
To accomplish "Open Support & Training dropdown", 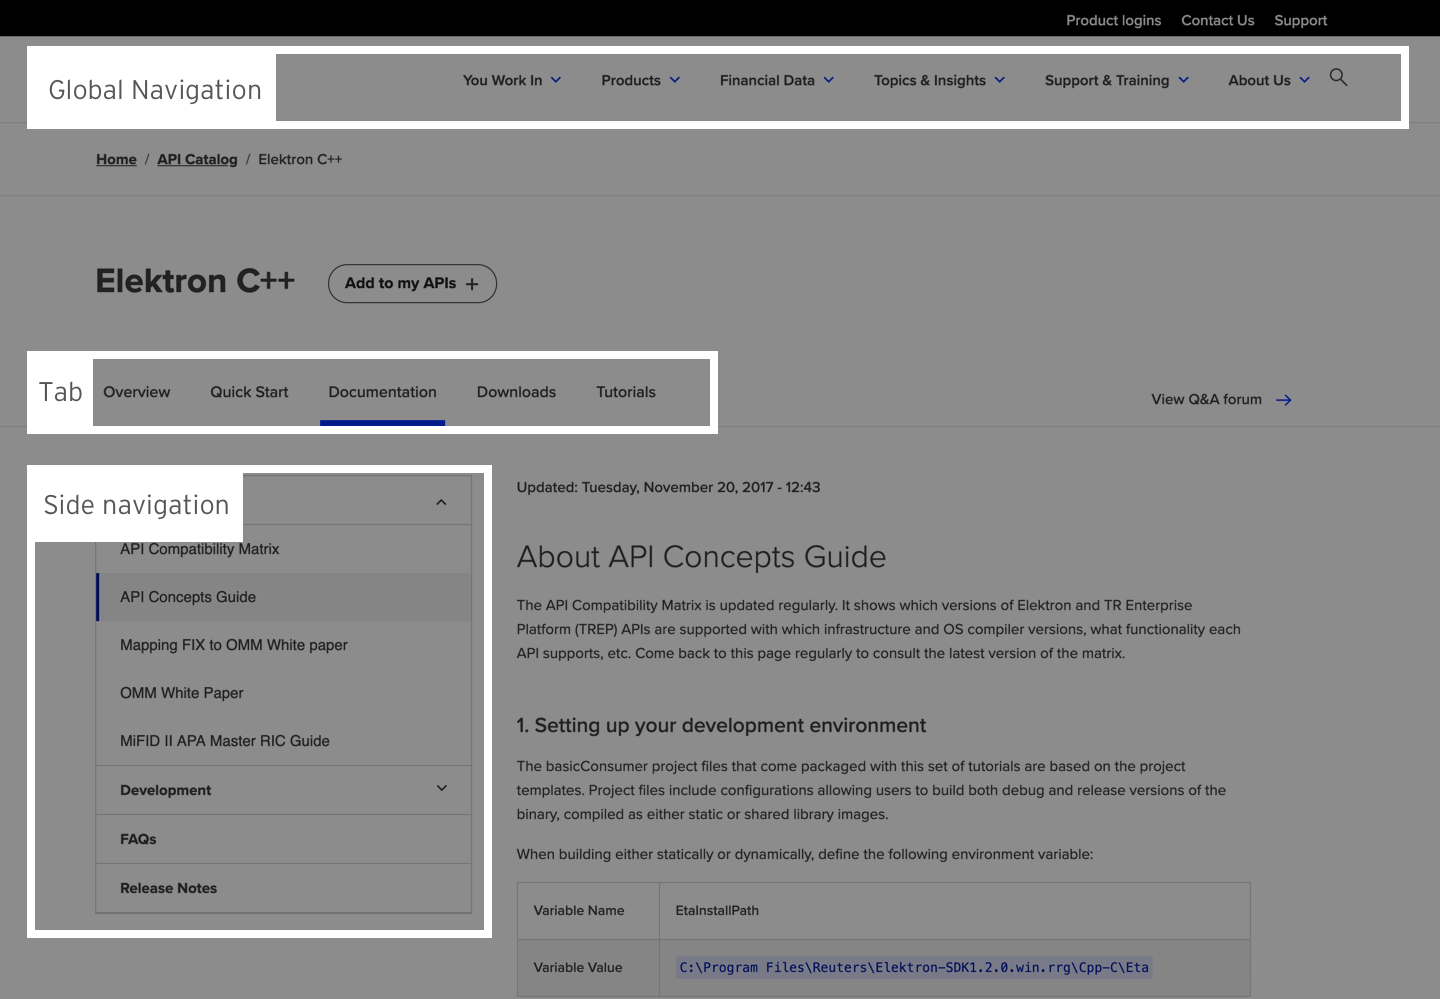I will (x=1116, y=80).
